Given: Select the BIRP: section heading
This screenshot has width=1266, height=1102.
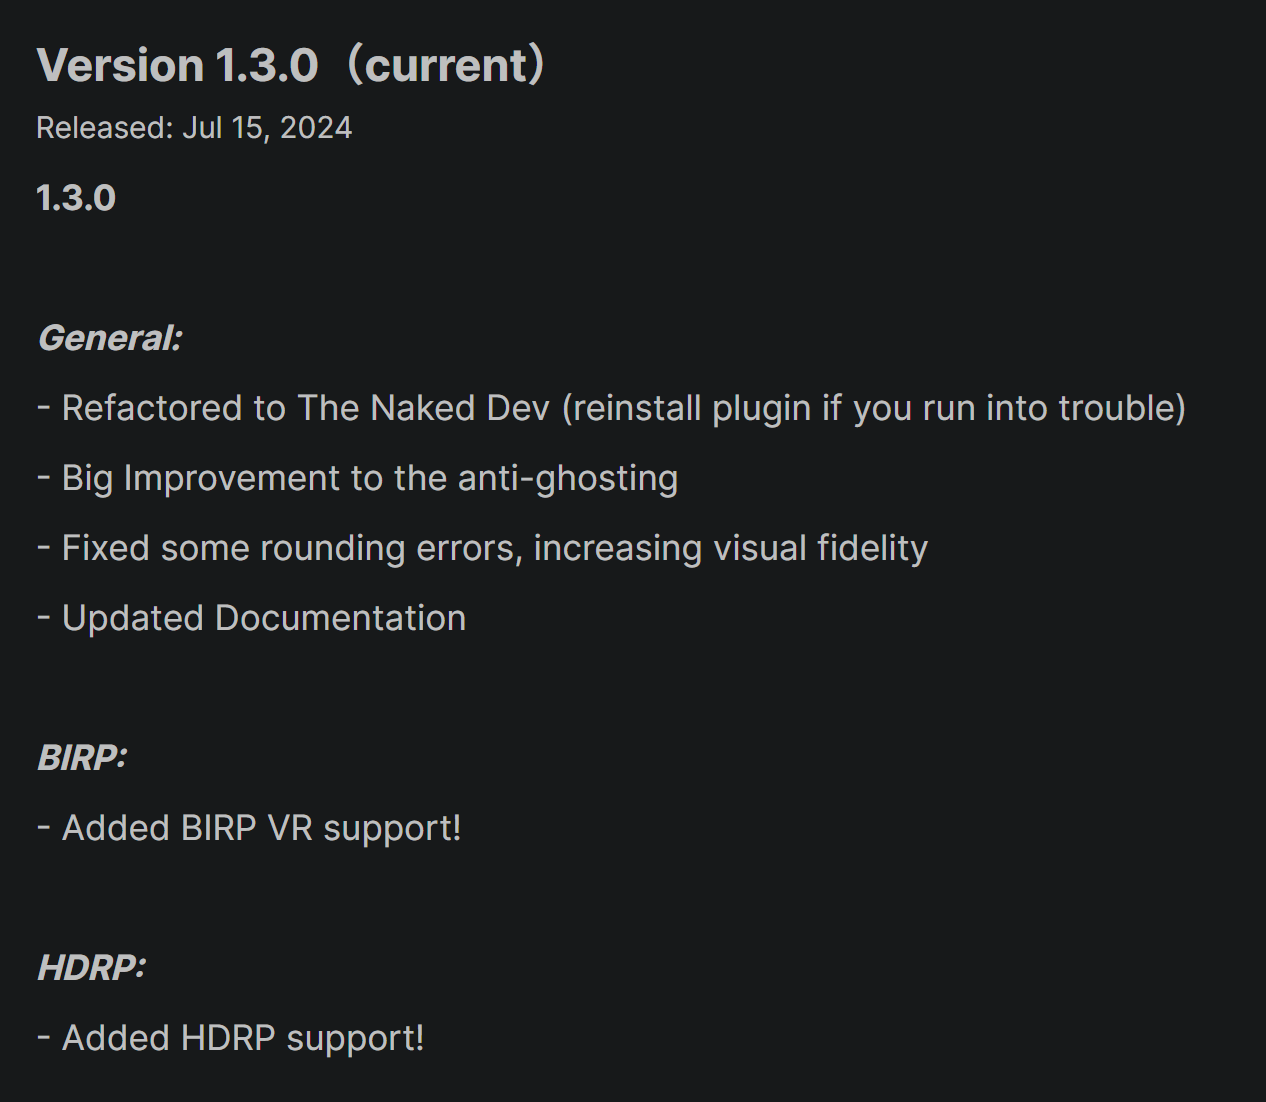Looking at the screenshot, I should [82, 758].
